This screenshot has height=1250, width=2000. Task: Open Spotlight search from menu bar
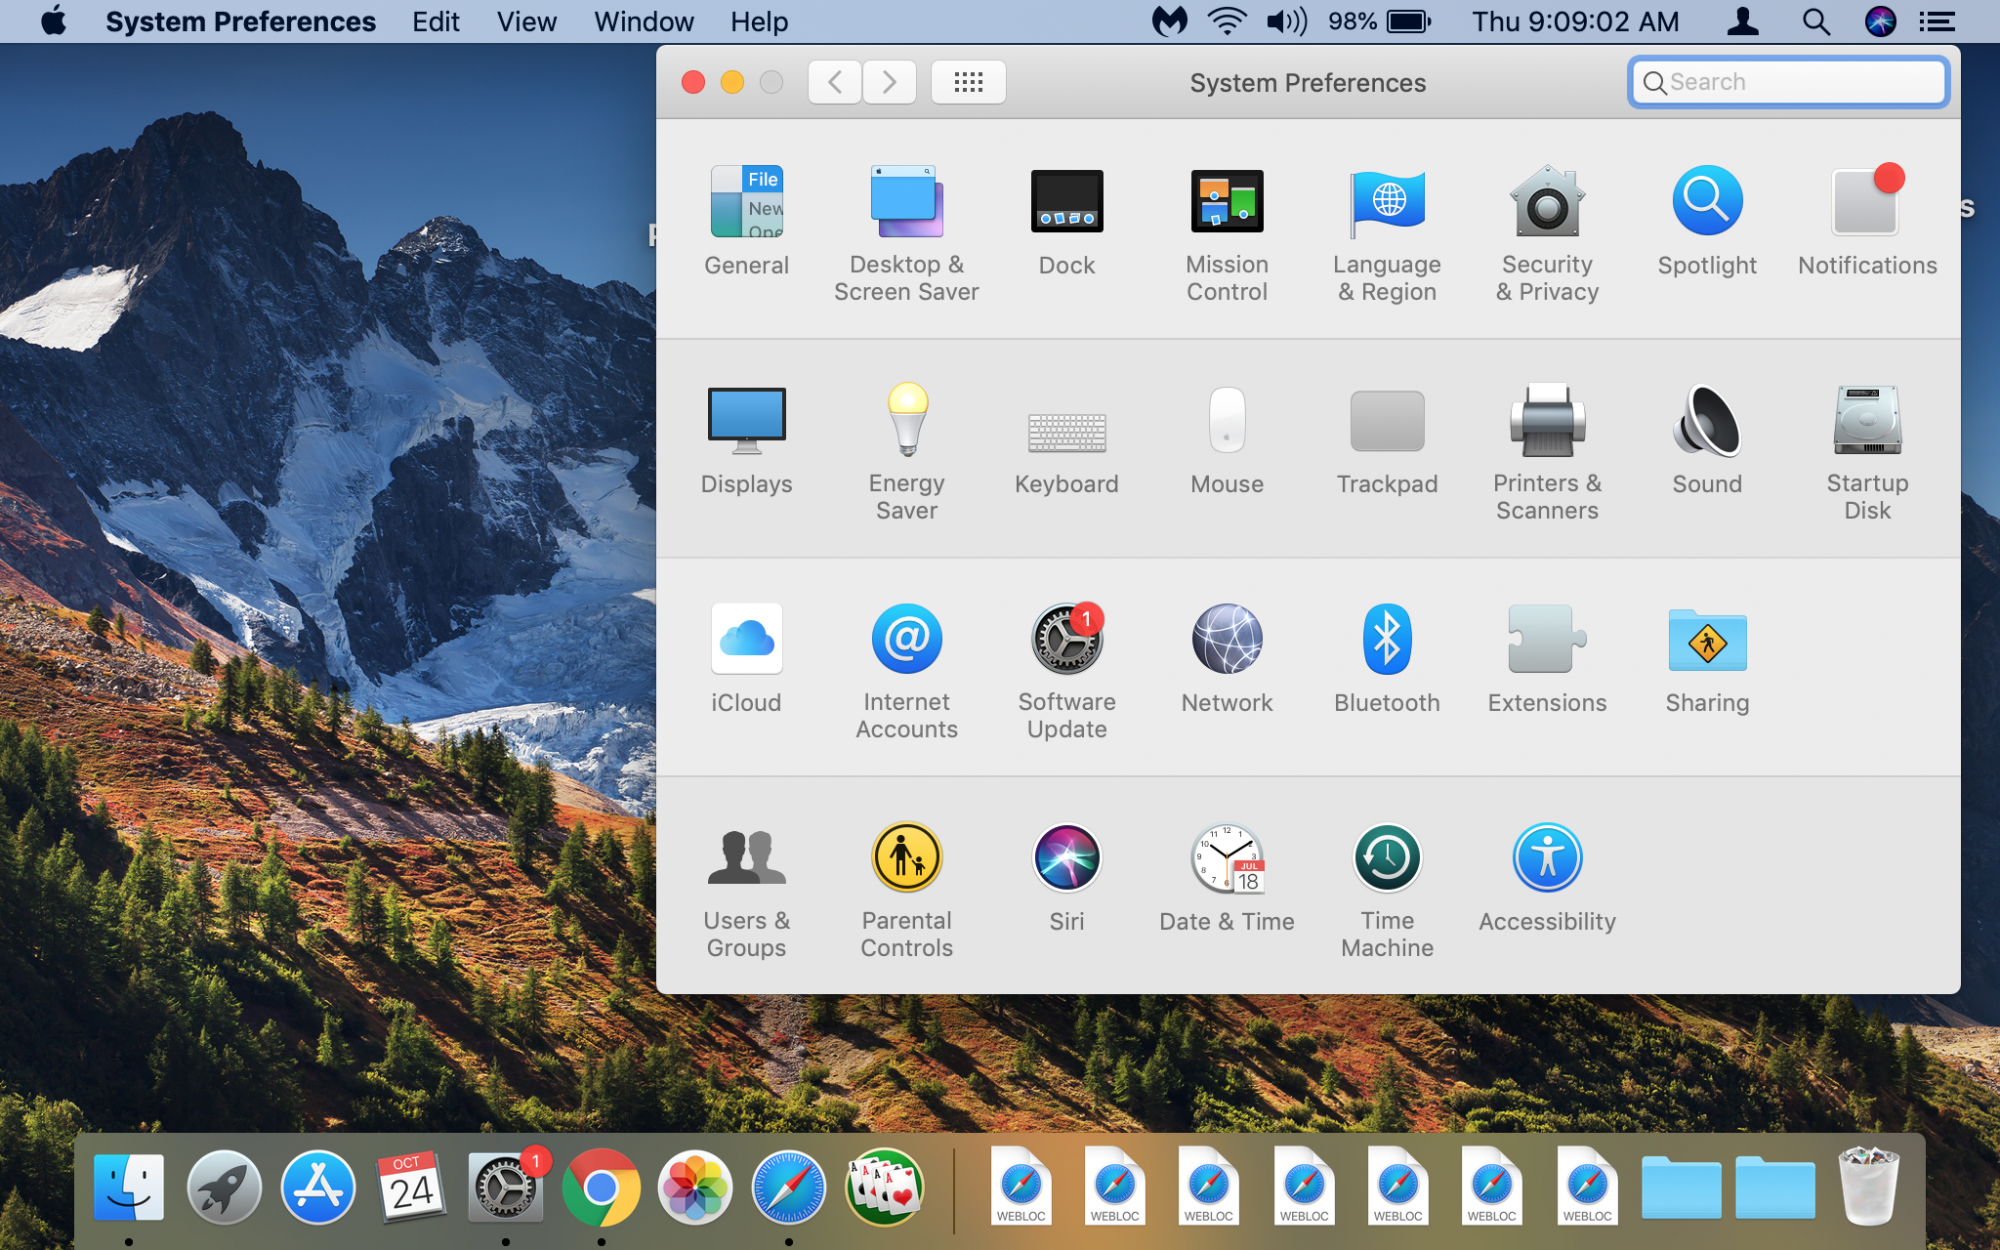(1816, 21)
